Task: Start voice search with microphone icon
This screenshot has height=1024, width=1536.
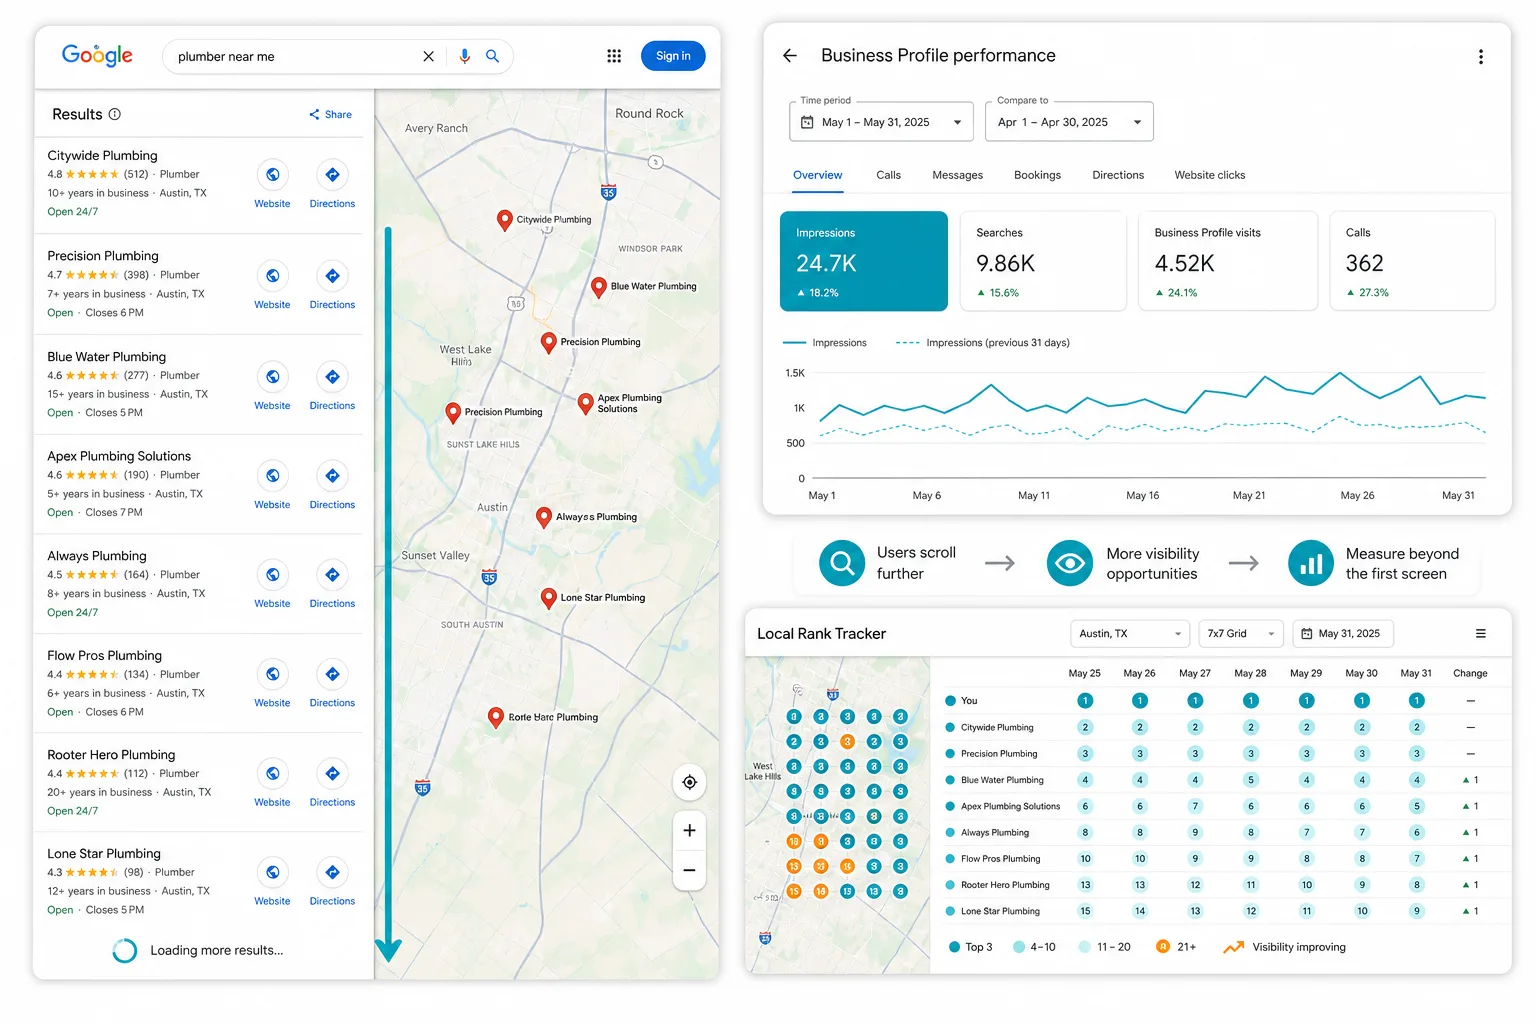Action: click(x=464, y=56)
